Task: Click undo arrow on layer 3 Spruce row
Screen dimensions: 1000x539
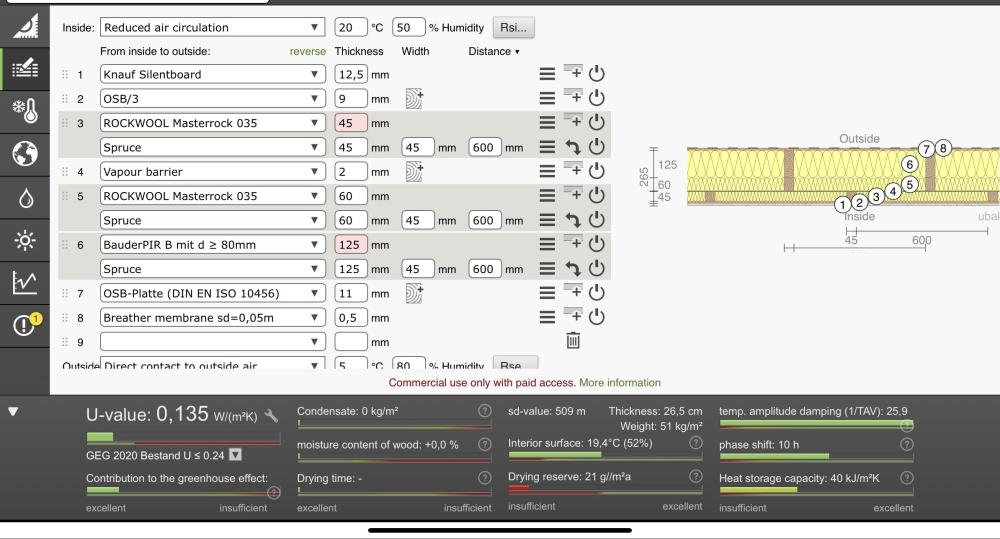Action: click(x=573, y=147)
